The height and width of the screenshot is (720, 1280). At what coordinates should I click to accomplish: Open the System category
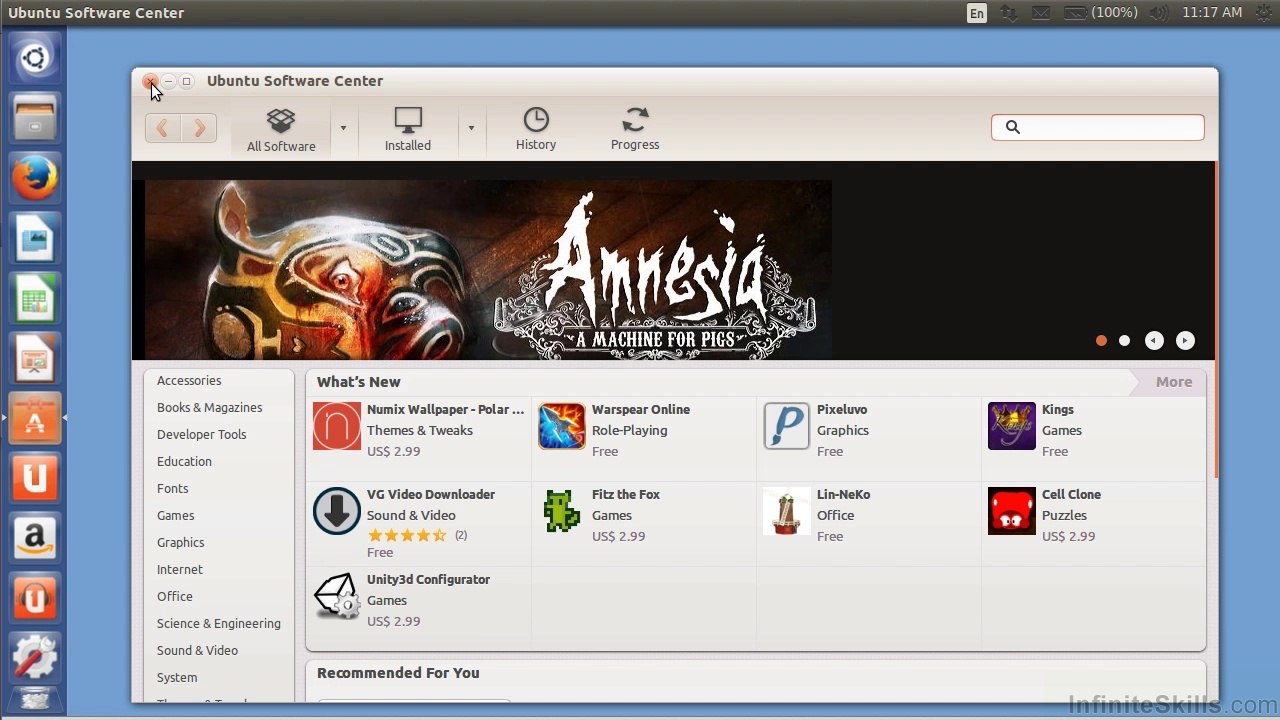177,678
